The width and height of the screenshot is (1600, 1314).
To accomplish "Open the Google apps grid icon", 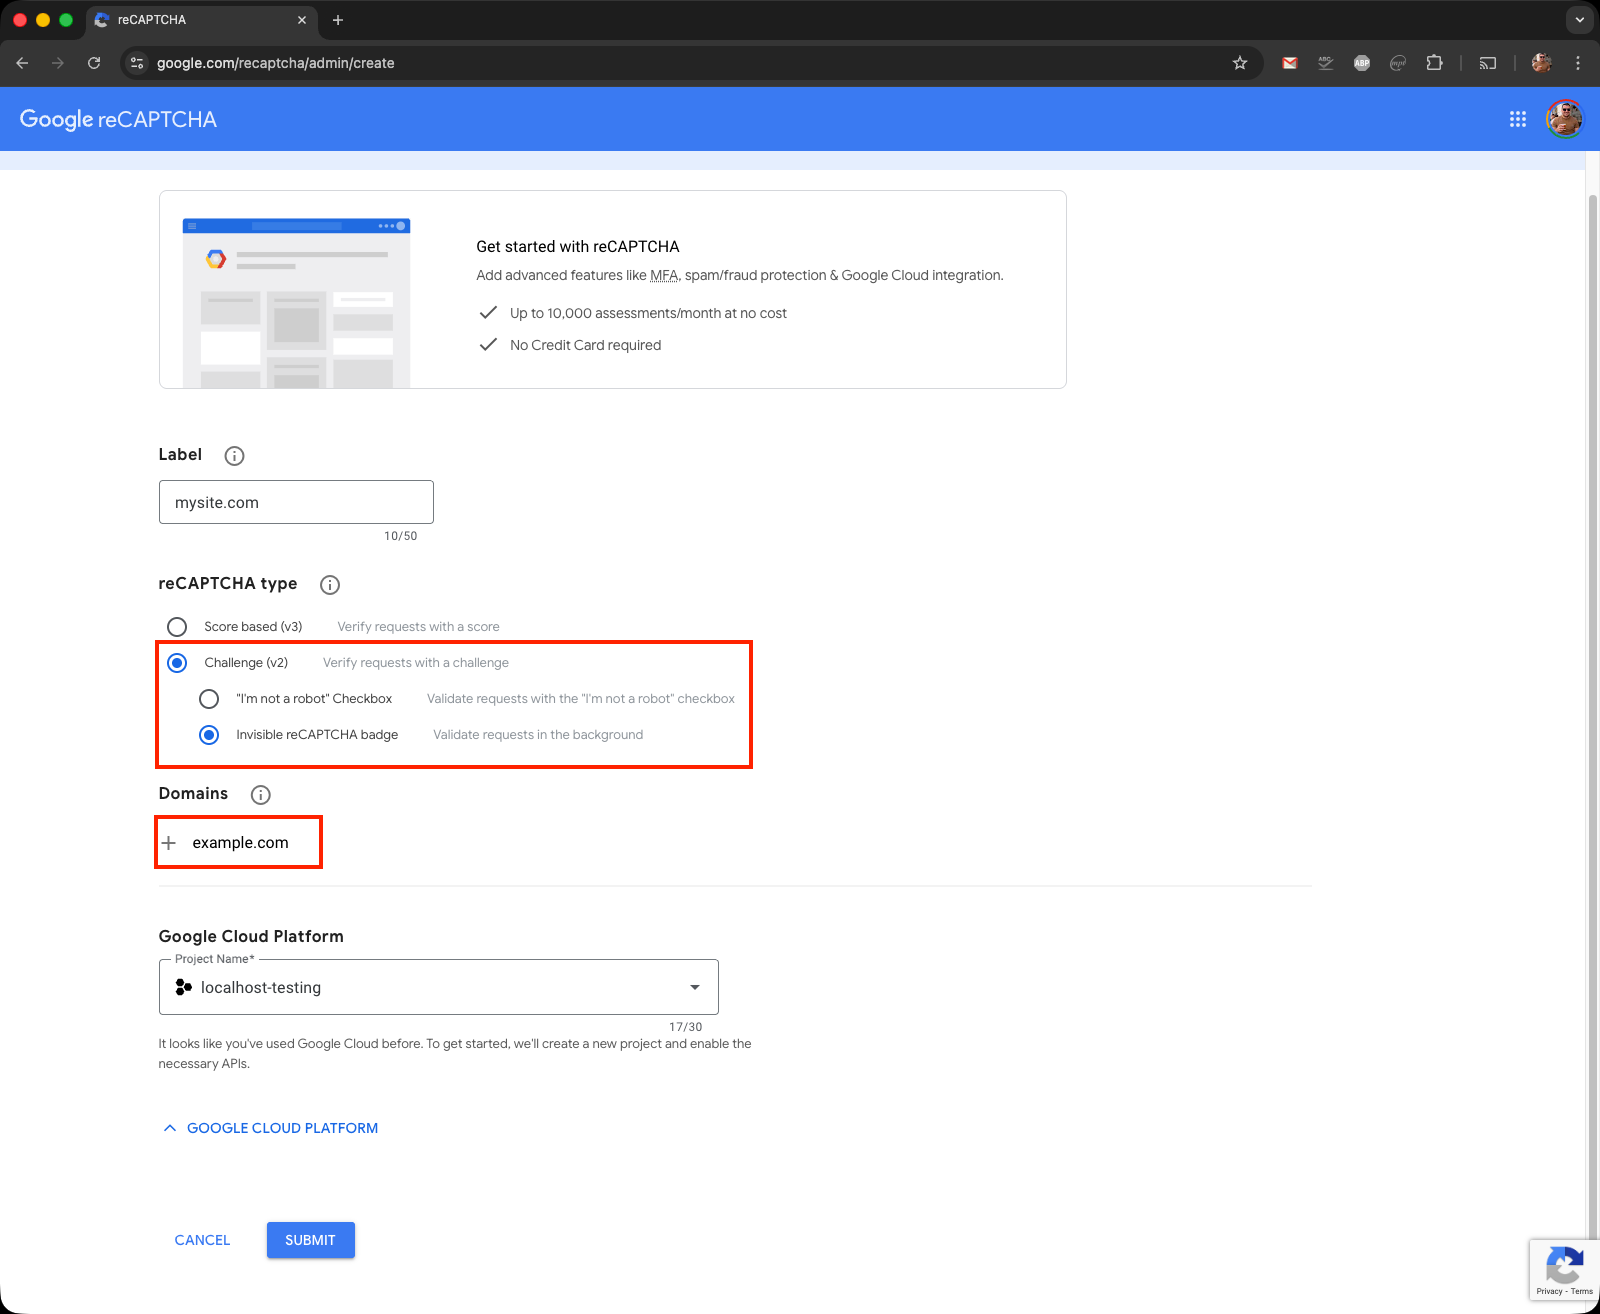I will [x=1517, y=119].
